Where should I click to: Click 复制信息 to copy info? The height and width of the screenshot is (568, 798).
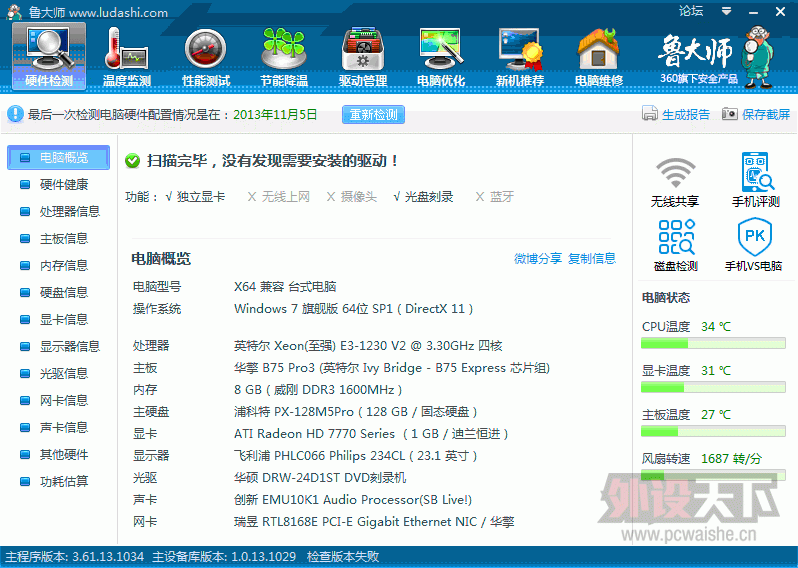pyautogui.click(x=592, y=259)
